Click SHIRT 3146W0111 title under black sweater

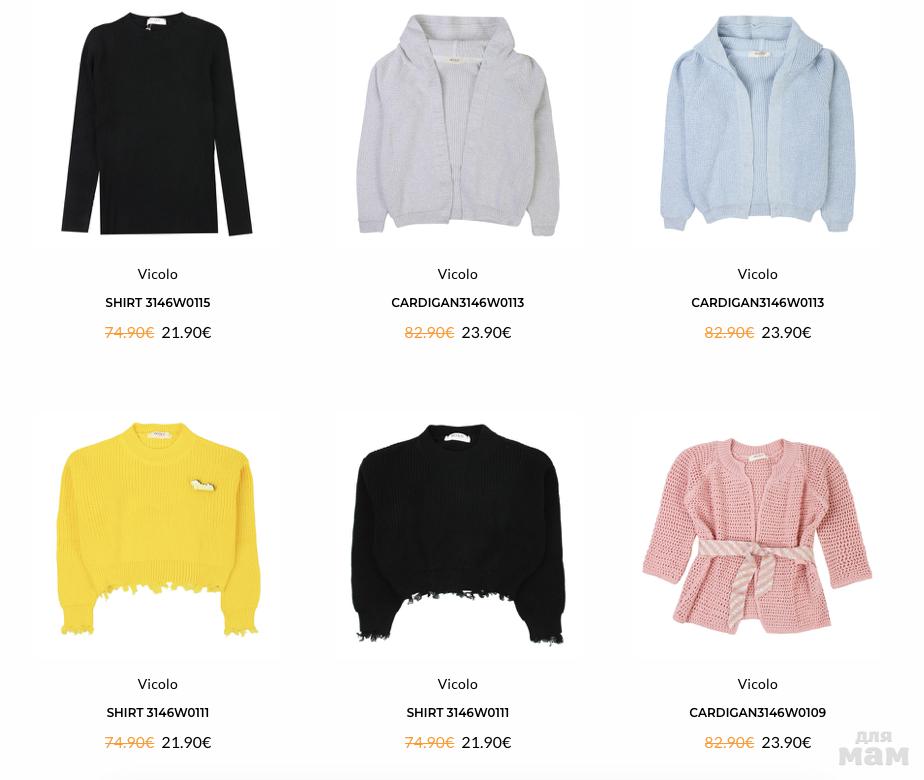tap(457, 713)
